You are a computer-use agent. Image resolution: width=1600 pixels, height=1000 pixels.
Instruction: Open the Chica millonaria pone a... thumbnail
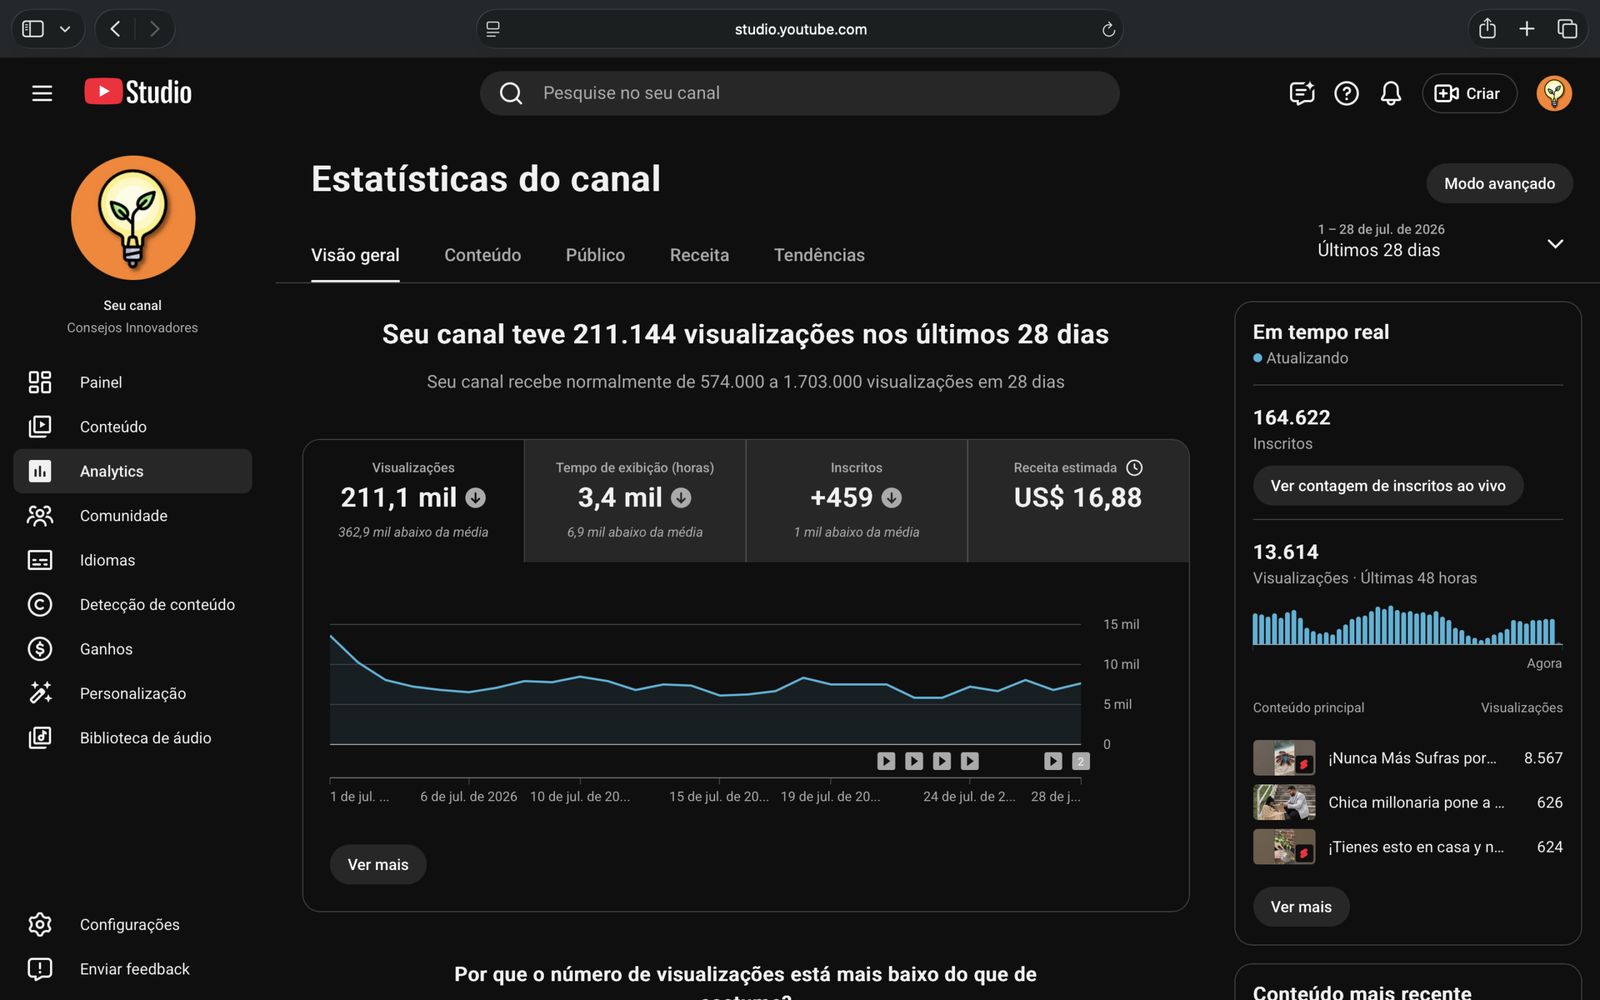[x=1284, y=802]
